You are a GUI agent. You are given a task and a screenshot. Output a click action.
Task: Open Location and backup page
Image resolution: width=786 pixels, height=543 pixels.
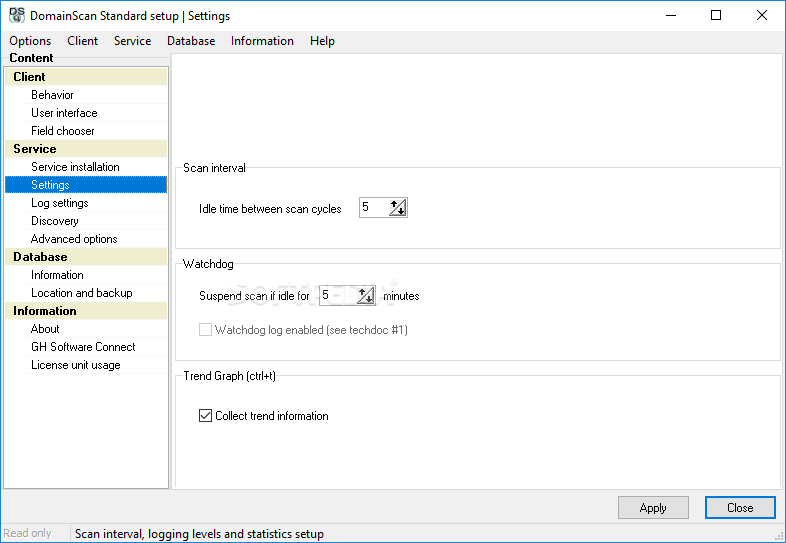[82, 293]
